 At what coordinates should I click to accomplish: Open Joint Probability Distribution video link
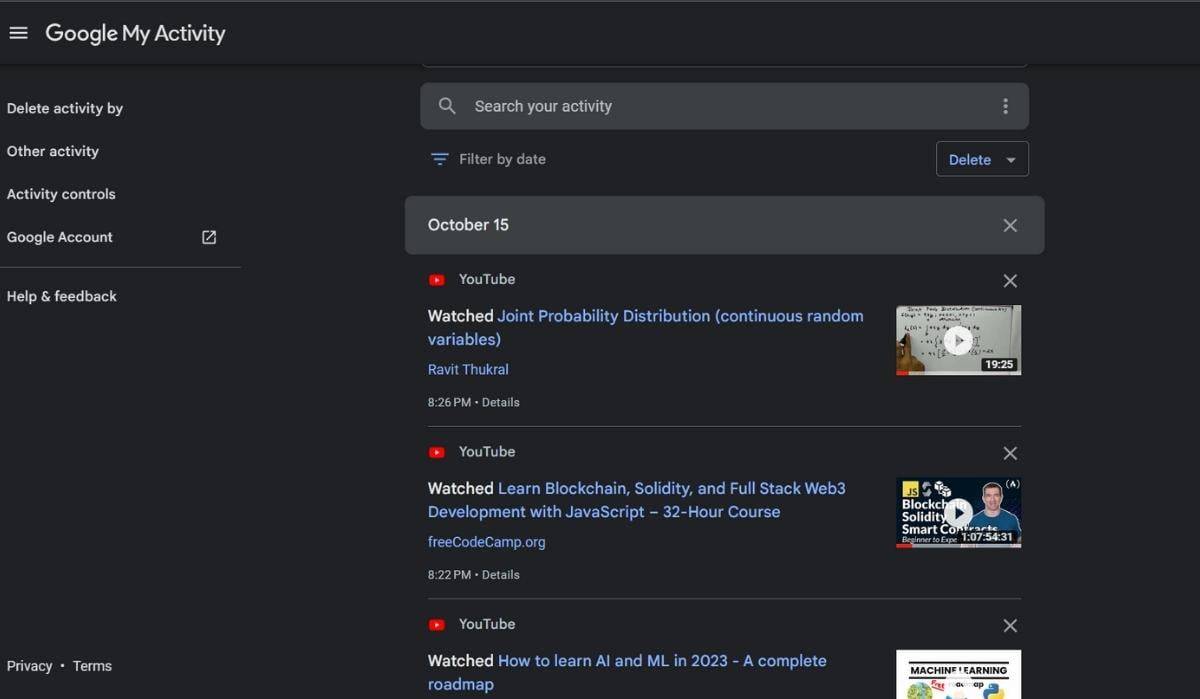point(645,327)
